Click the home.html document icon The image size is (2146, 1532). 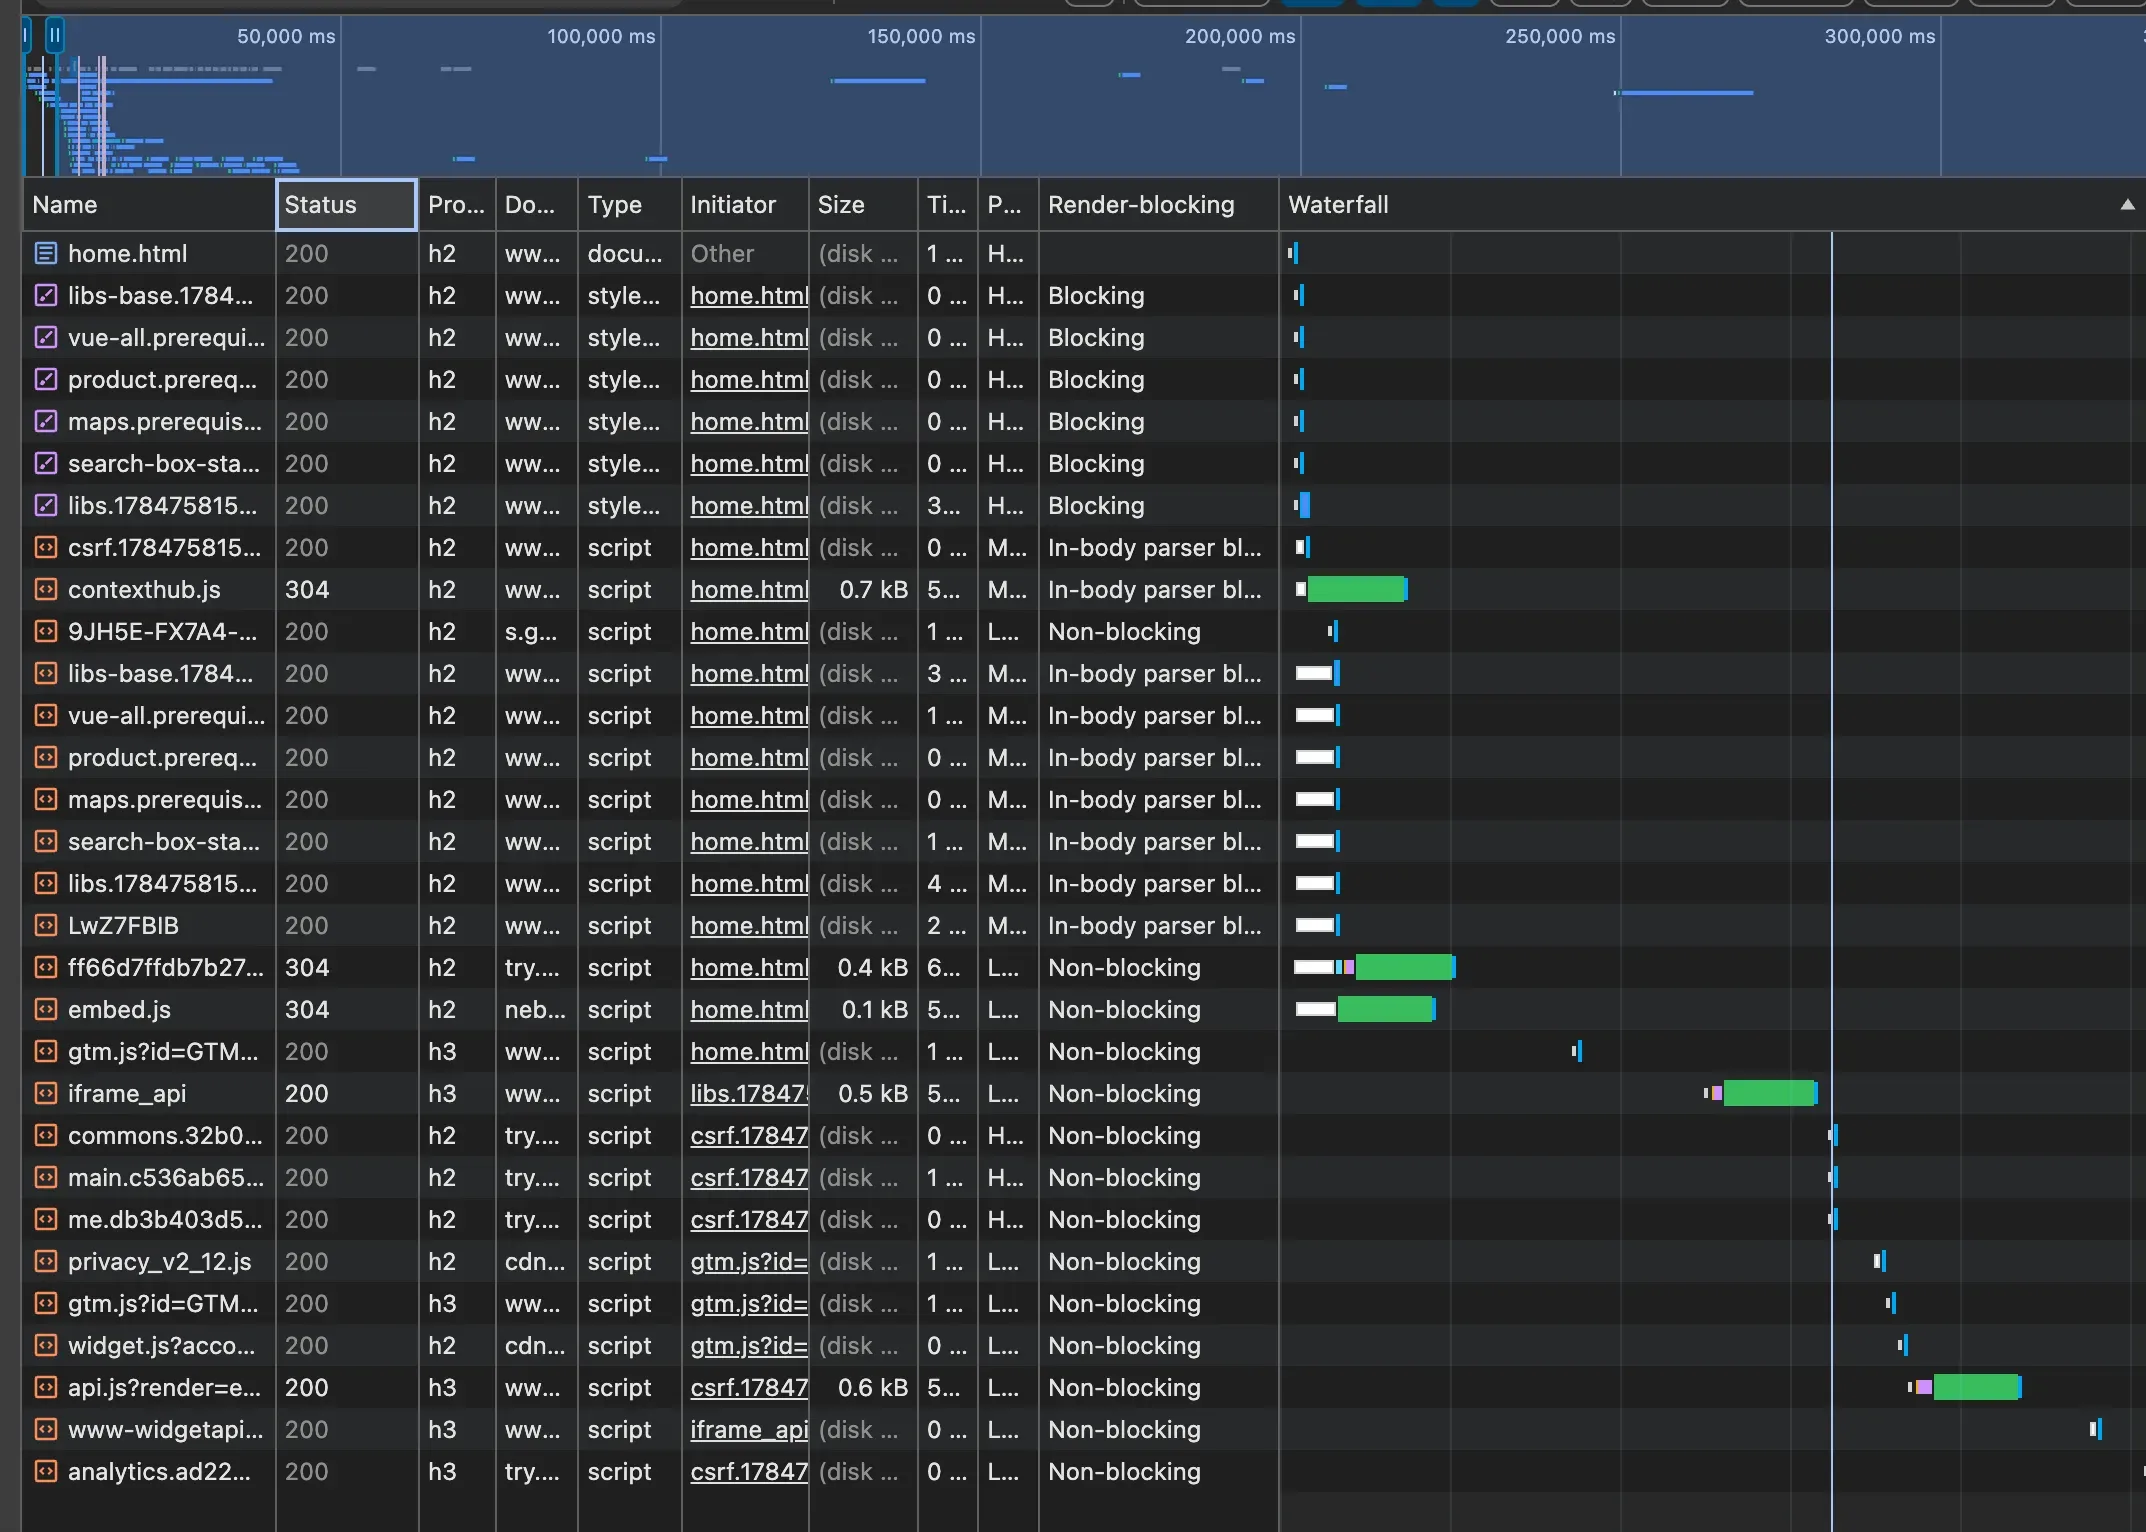click(x=45, y=253)
